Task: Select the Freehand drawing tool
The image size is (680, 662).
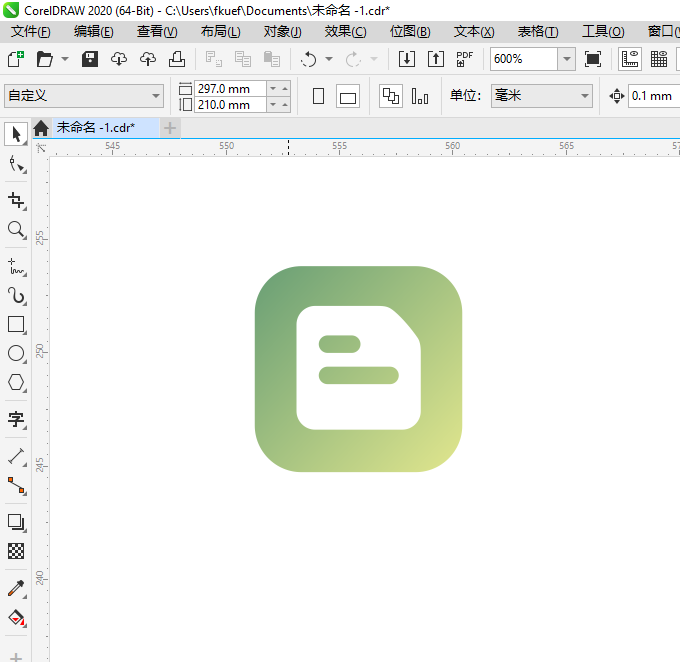Action: point(16,266)
